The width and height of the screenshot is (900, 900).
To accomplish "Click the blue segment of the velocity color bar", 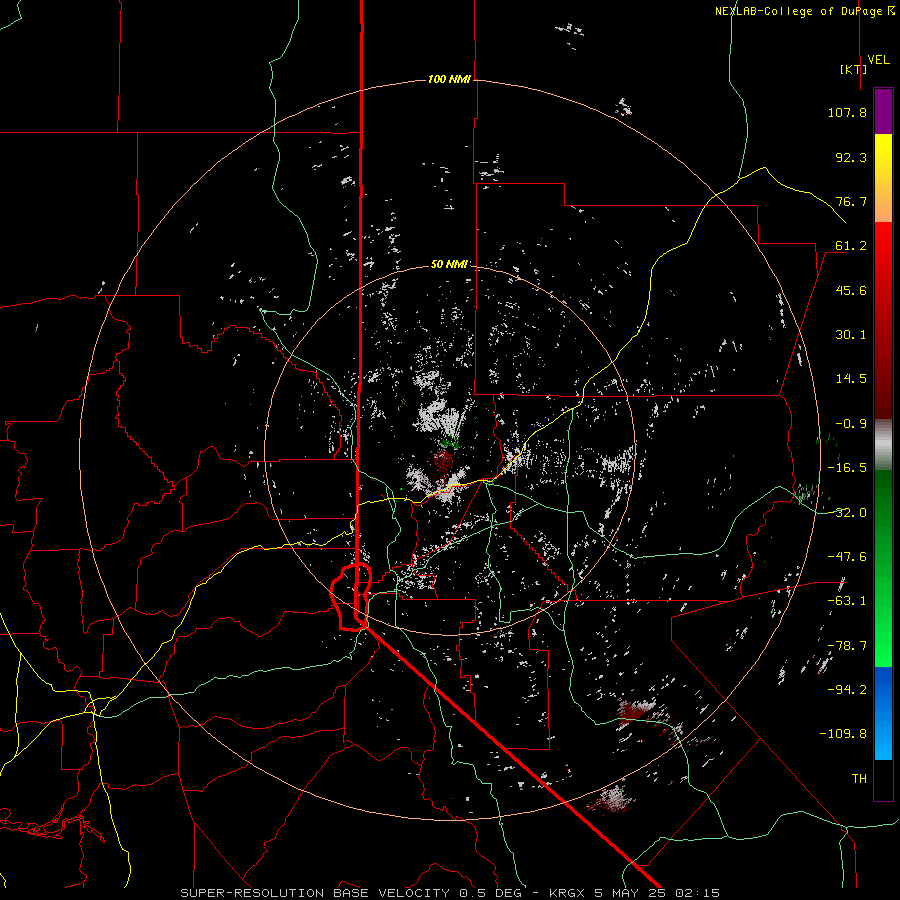I will click(x=883, y=713).
